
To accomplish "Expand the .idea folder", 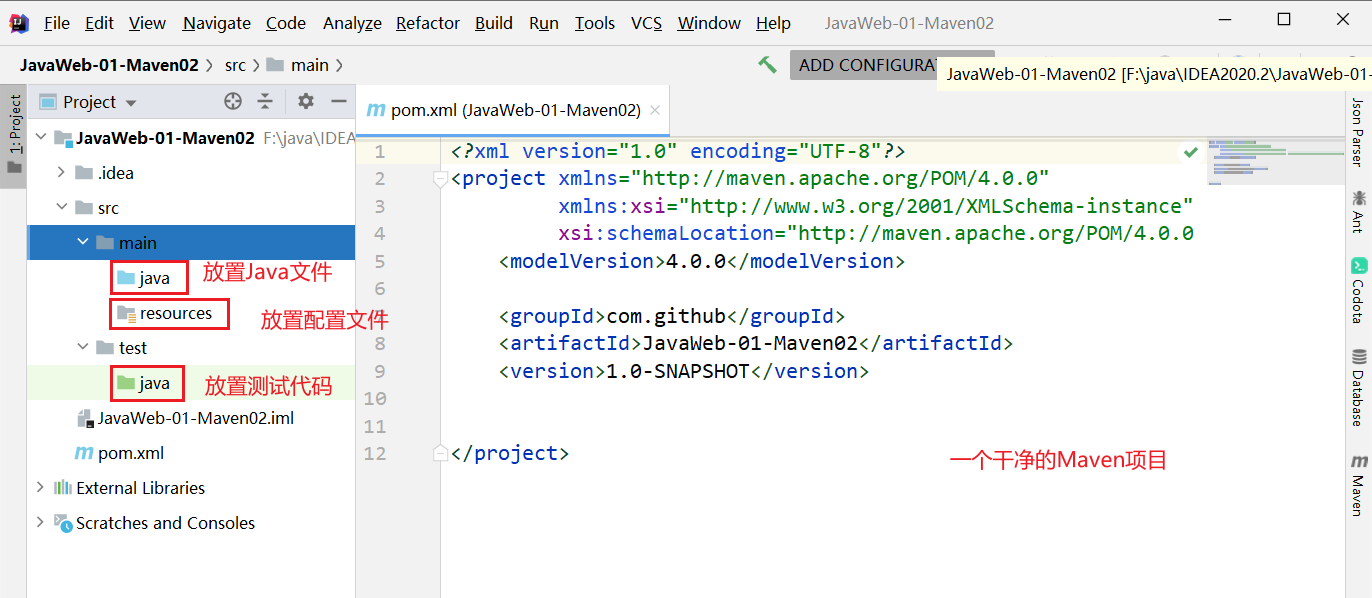I will (x=62, y=173).
